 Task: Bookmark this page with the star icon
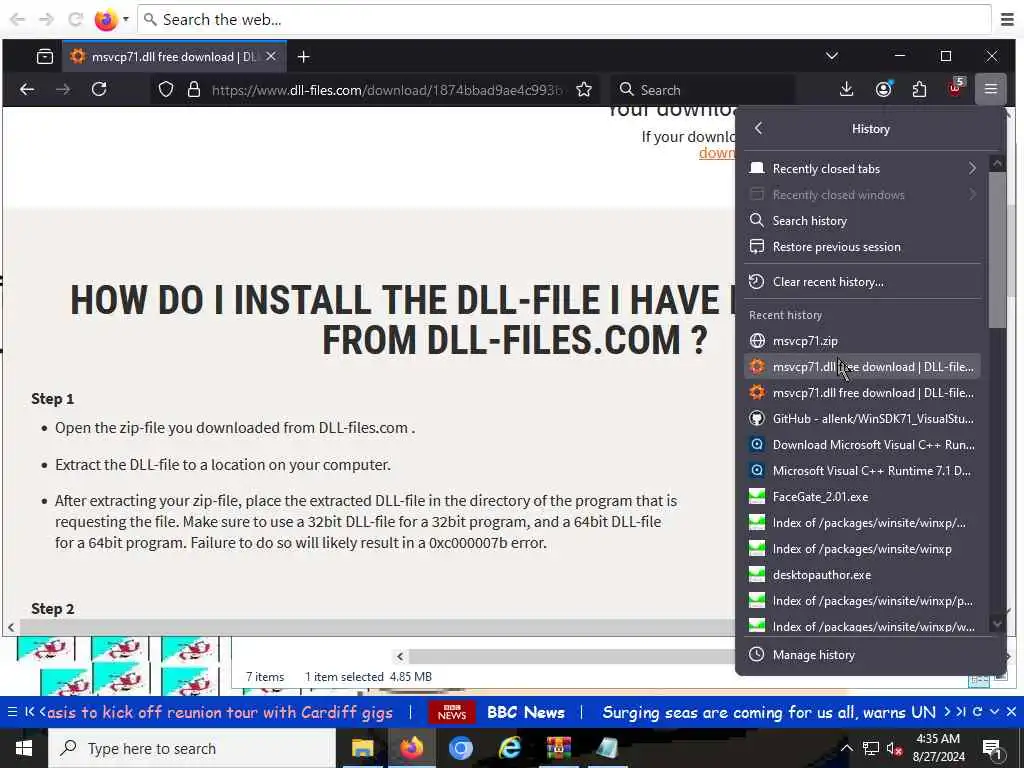pyautogui.click(x=584, y=89)
